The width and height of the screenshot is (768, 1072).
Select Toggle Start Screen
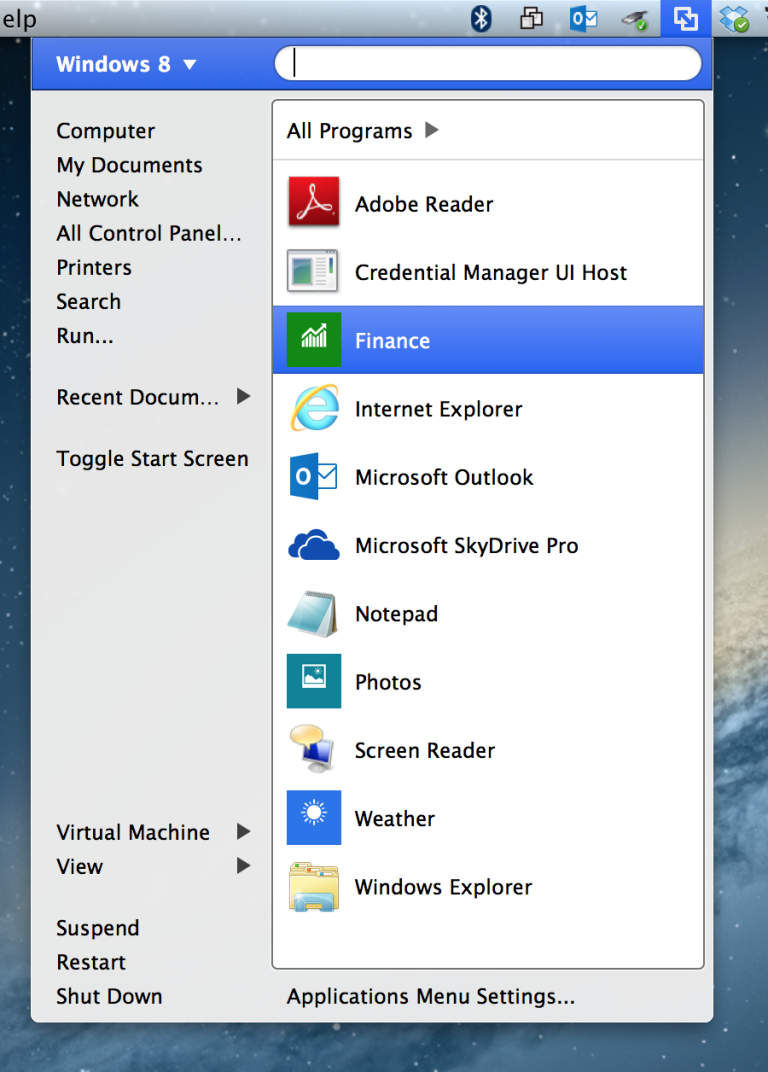click(152, 458)
